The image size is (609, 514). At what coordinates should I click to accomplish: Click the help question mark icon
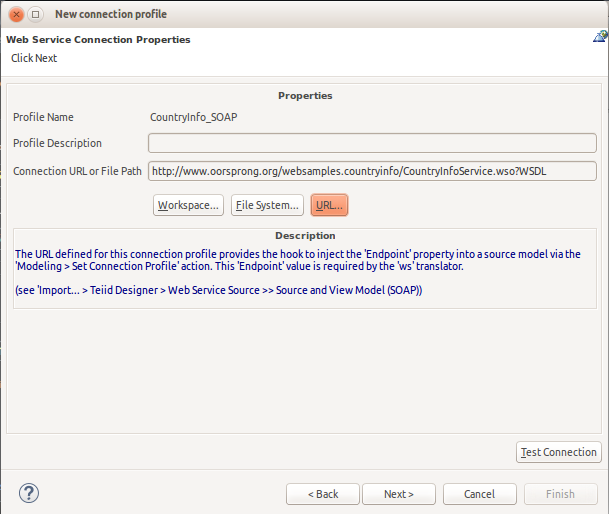click(29, 493)
